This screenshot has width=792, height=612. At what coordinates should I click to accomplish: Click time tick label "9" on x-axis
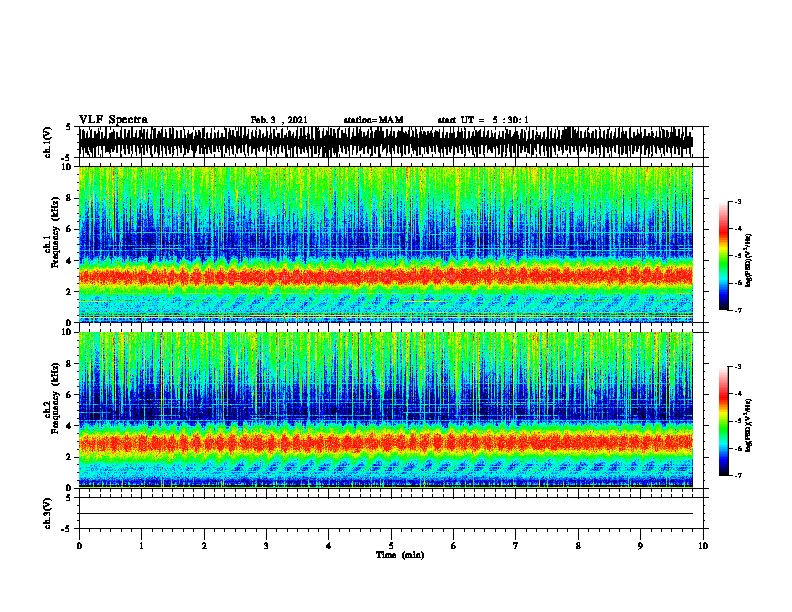pyautogui.click(x=640, y=546)
